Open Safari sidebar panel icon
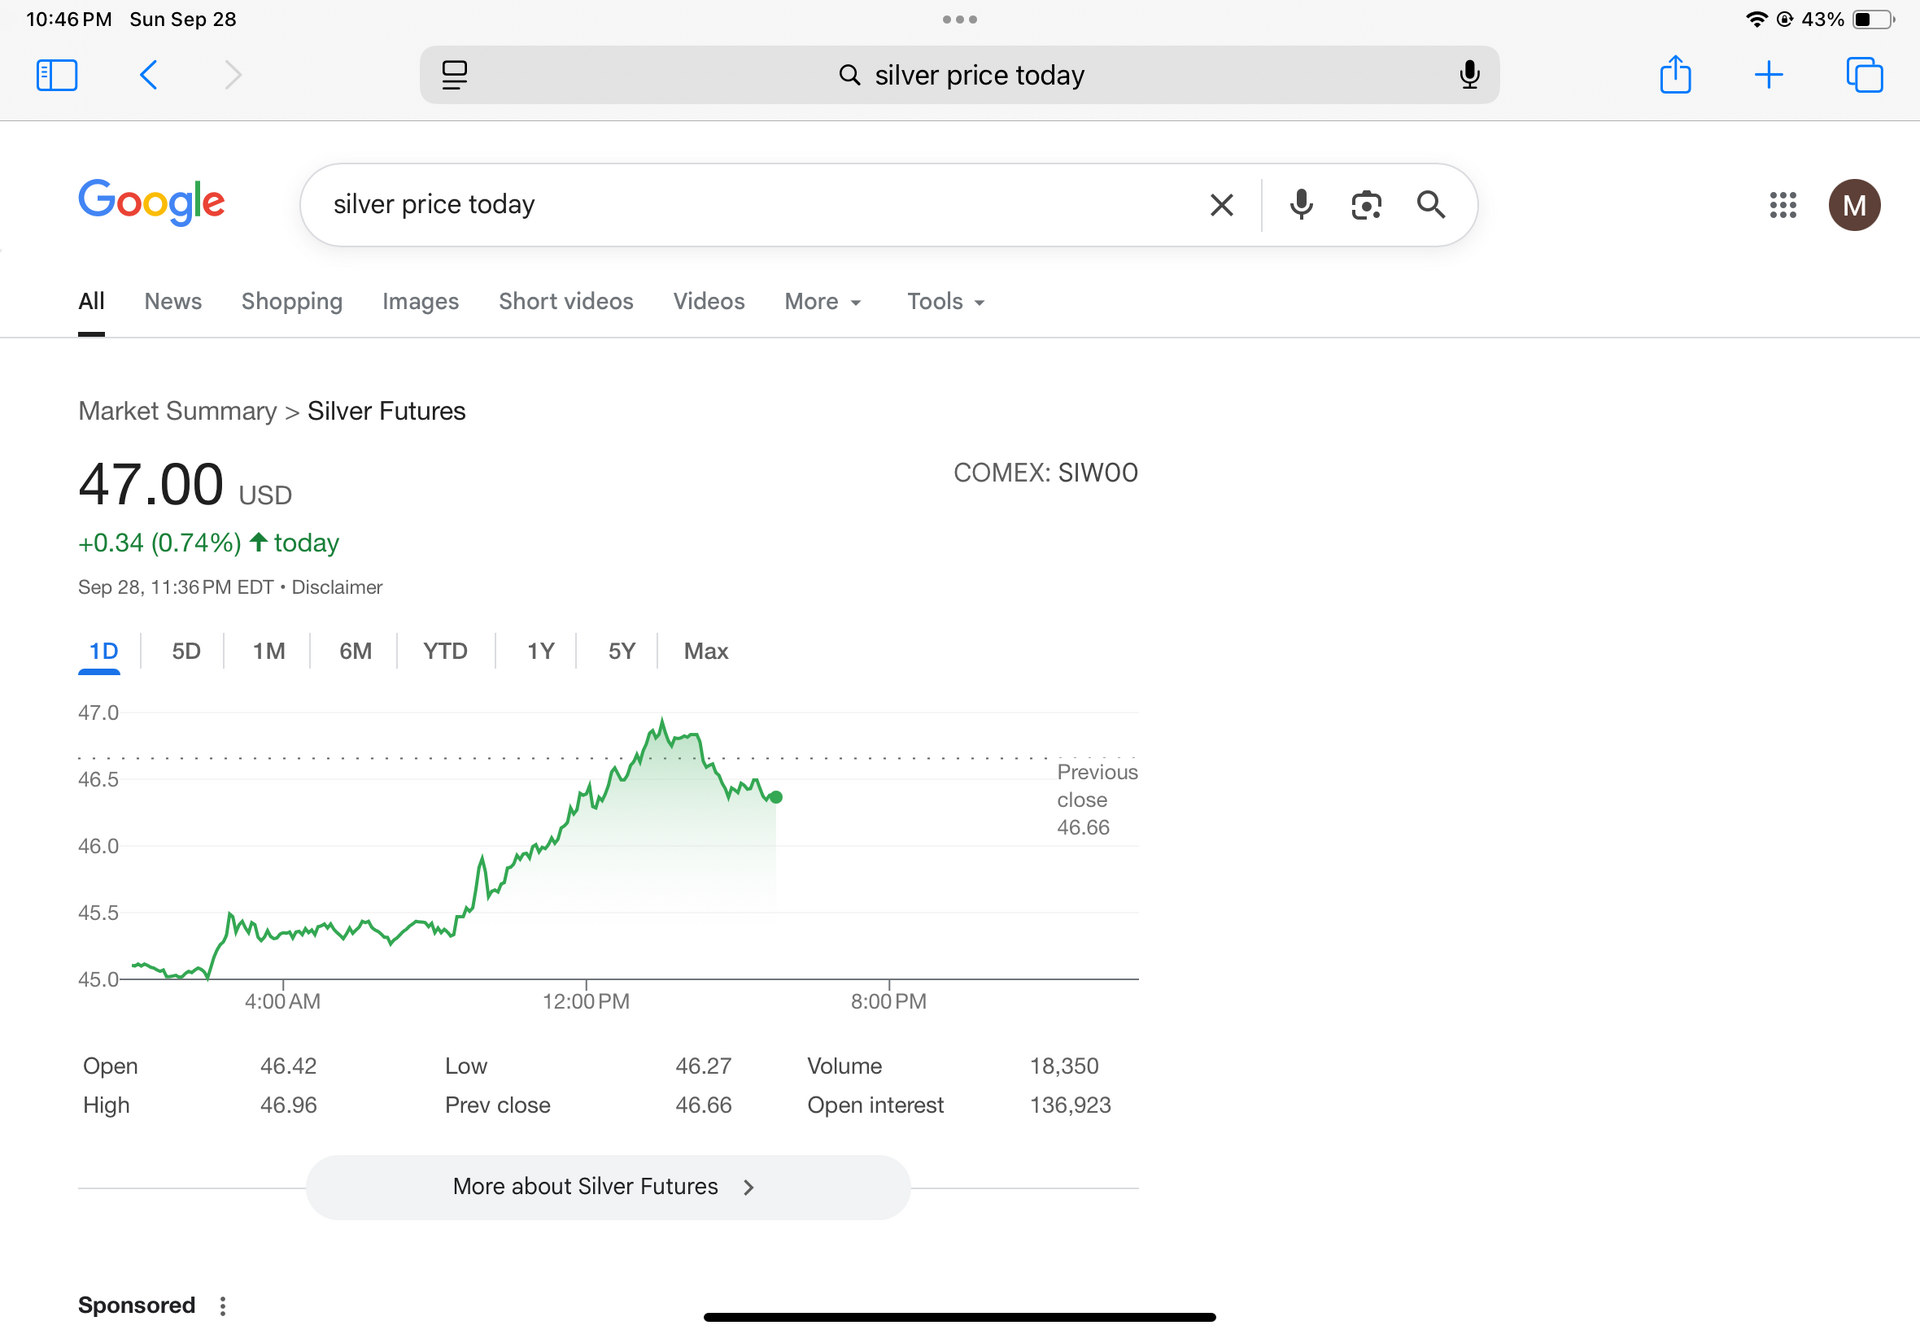Screen dimensions: 1920x1334 [57, 75]
